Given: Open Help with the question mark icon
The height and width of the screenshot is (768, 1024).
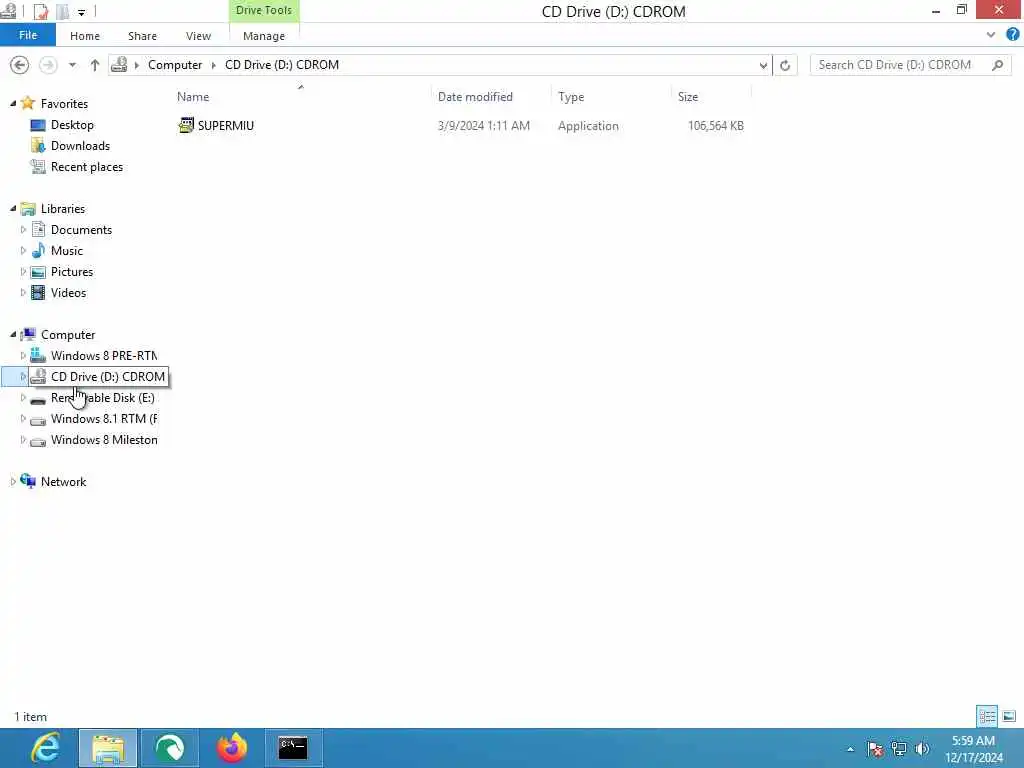Looking at the screenshot, I should click(1012, 35).
